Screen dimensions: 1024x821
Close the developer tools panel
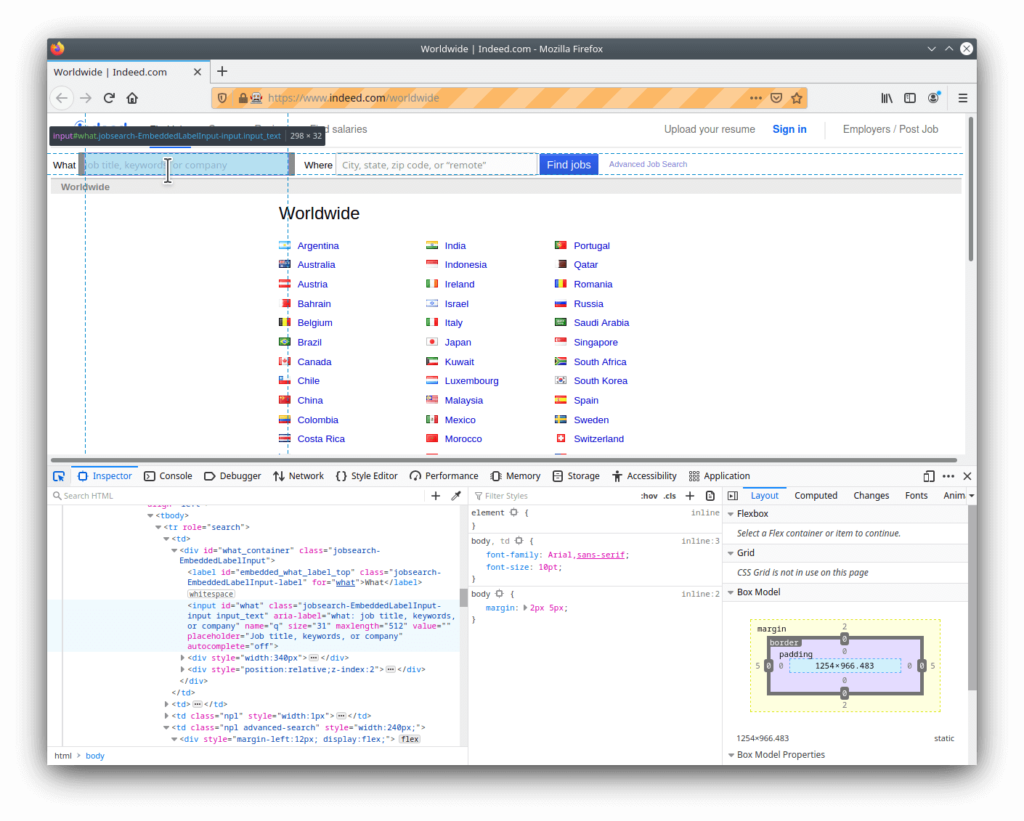pyautogui.click(x=967, y=476)
